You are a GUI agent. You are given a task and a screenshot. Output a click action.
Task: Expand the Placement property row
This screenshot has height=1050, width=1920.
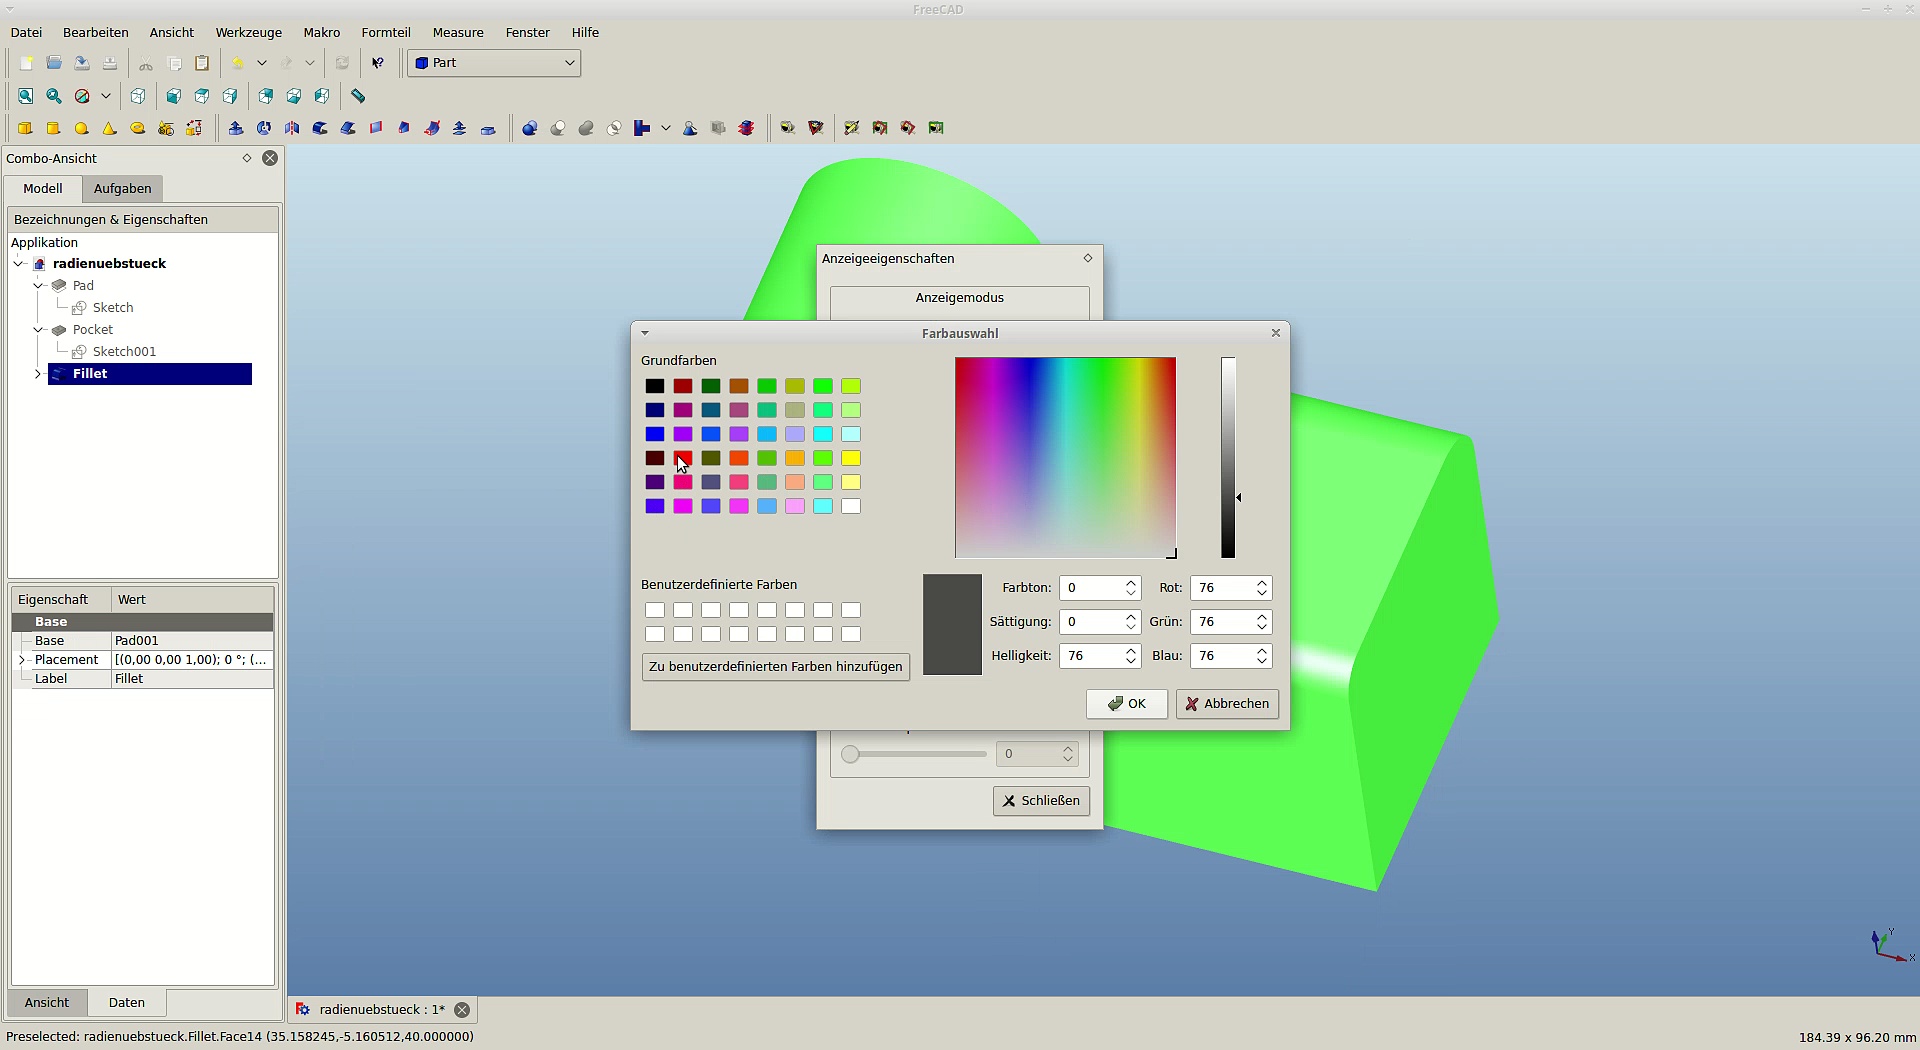[22, 660]
